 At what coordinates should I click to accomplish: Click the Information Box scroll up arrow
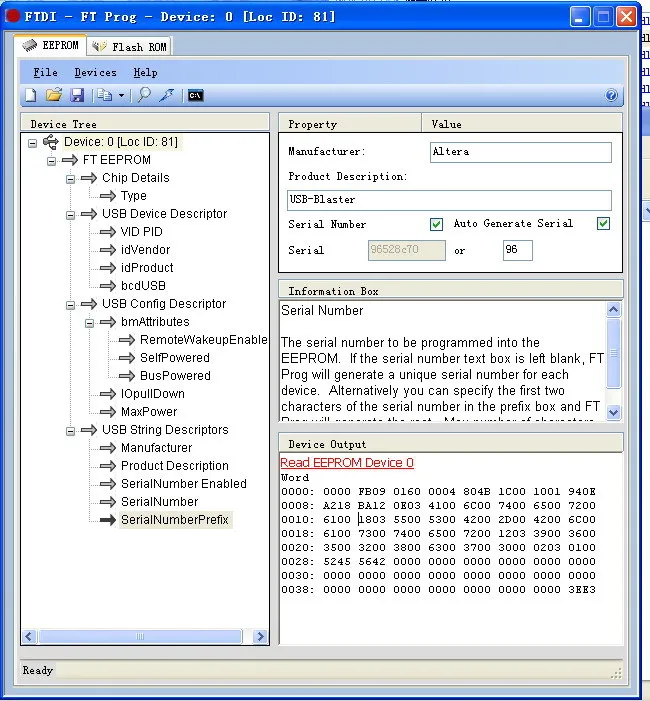coord(613,309)
